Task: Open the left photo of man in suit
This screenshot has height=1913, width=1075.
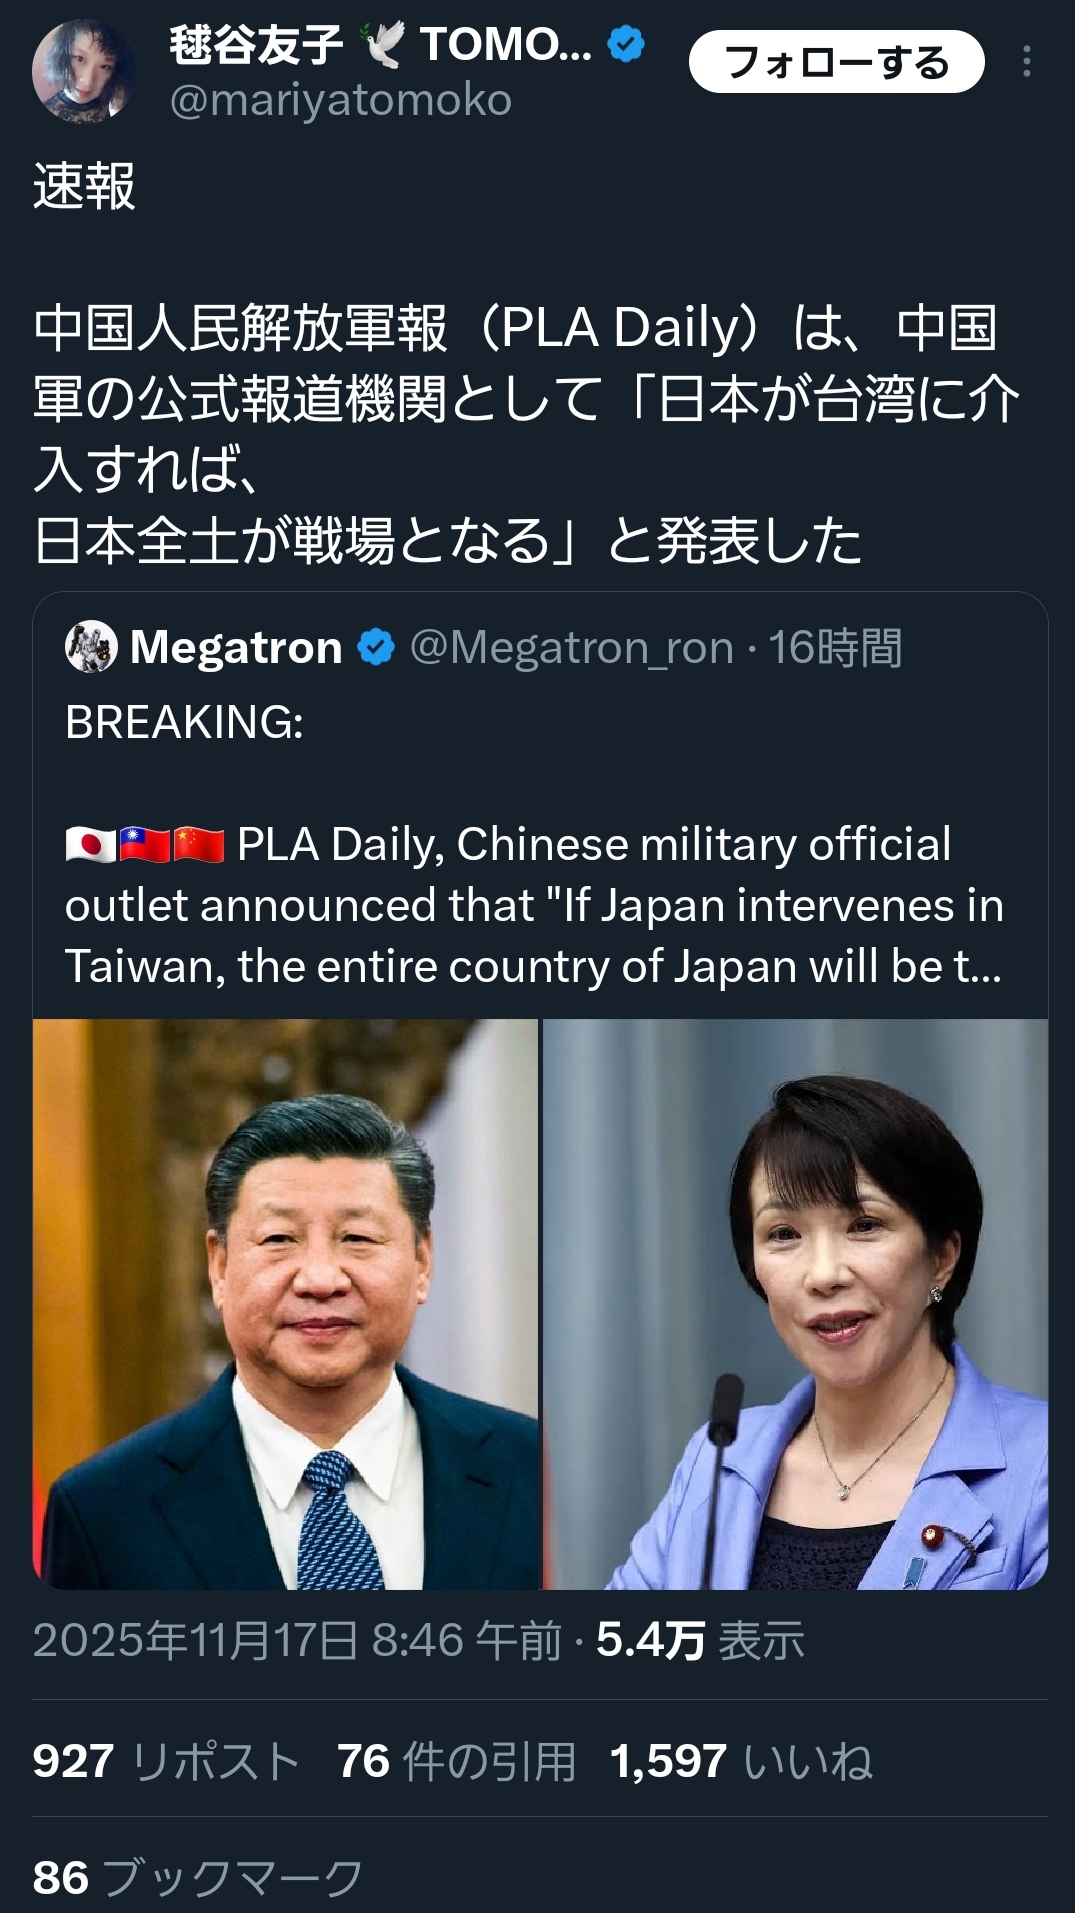Action: tap(286, 1304)
